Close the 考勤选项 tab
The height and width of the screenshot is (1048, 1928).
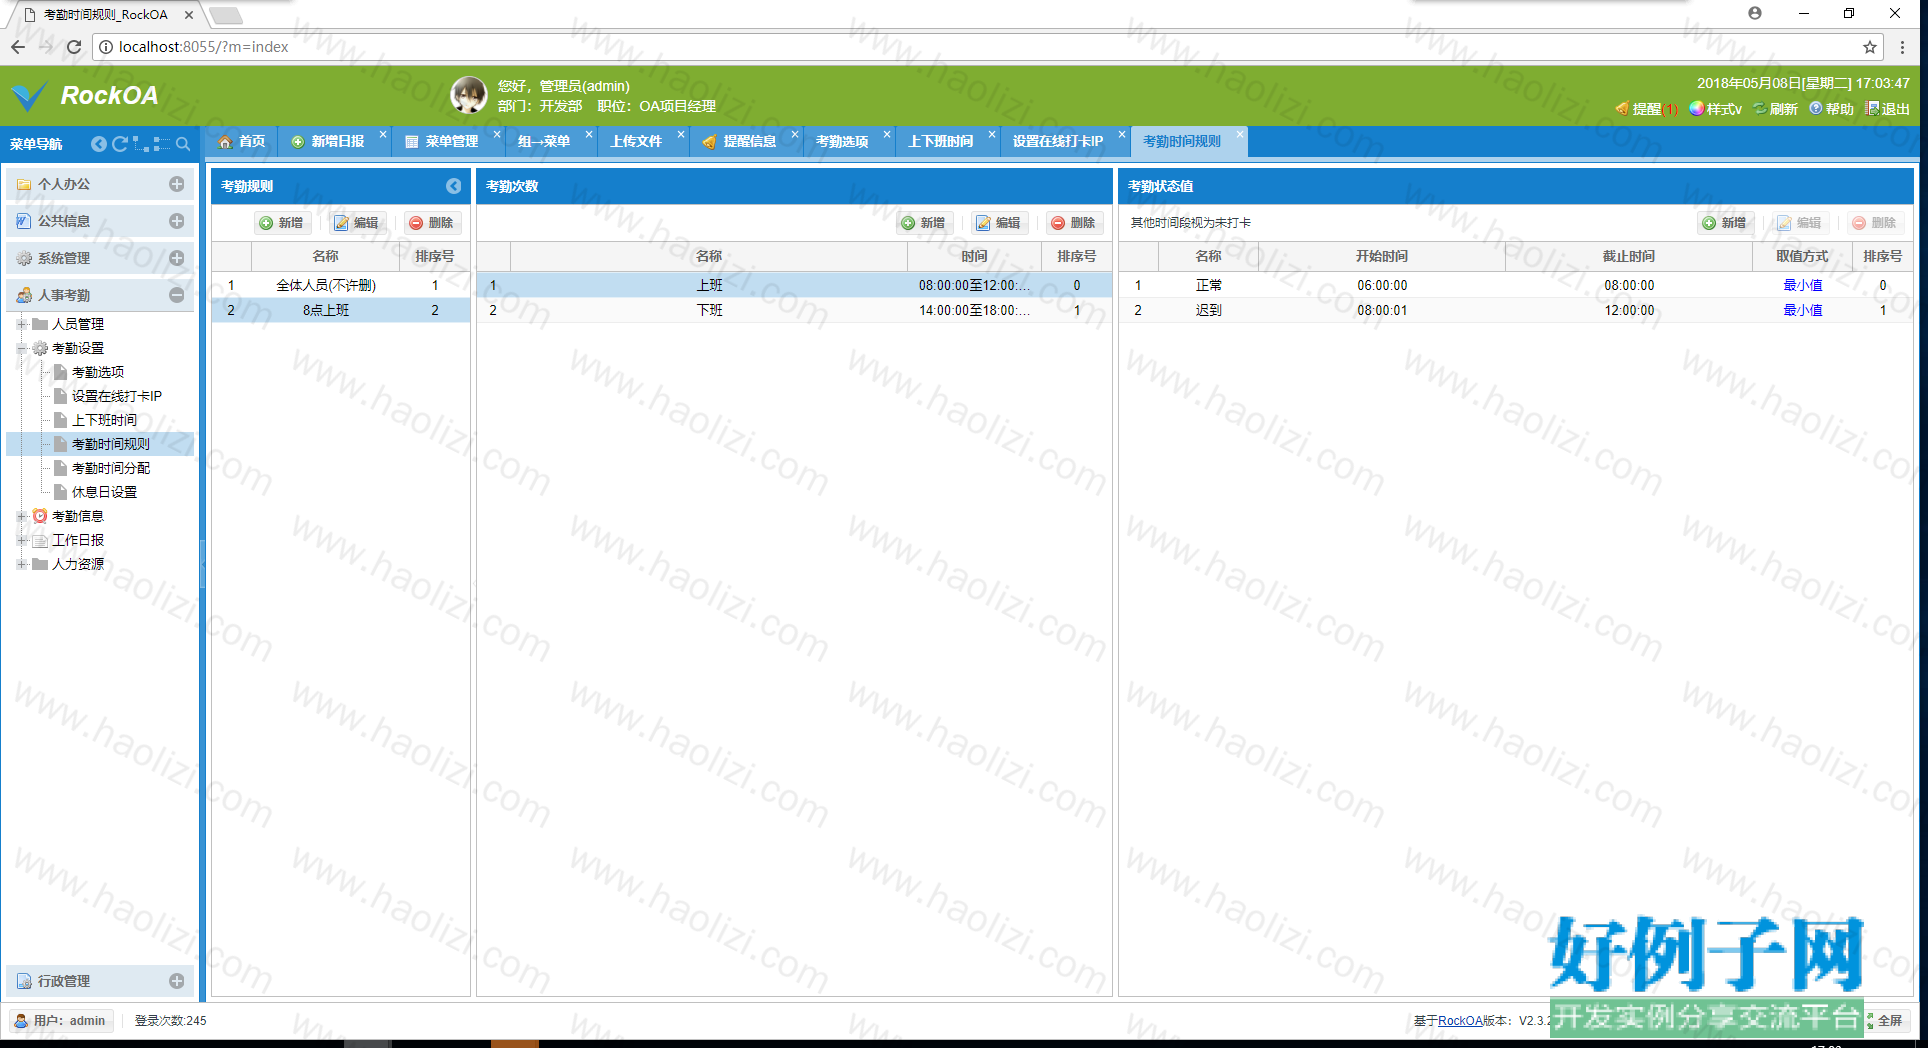887,134
